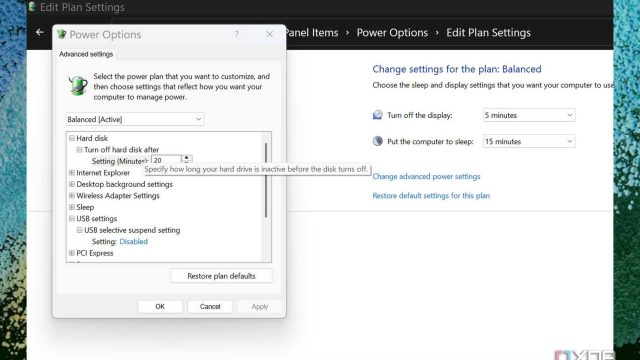Click breadcrumb chevron after Power Options
Screen dimensions: 640x360
tap(437, 33)
